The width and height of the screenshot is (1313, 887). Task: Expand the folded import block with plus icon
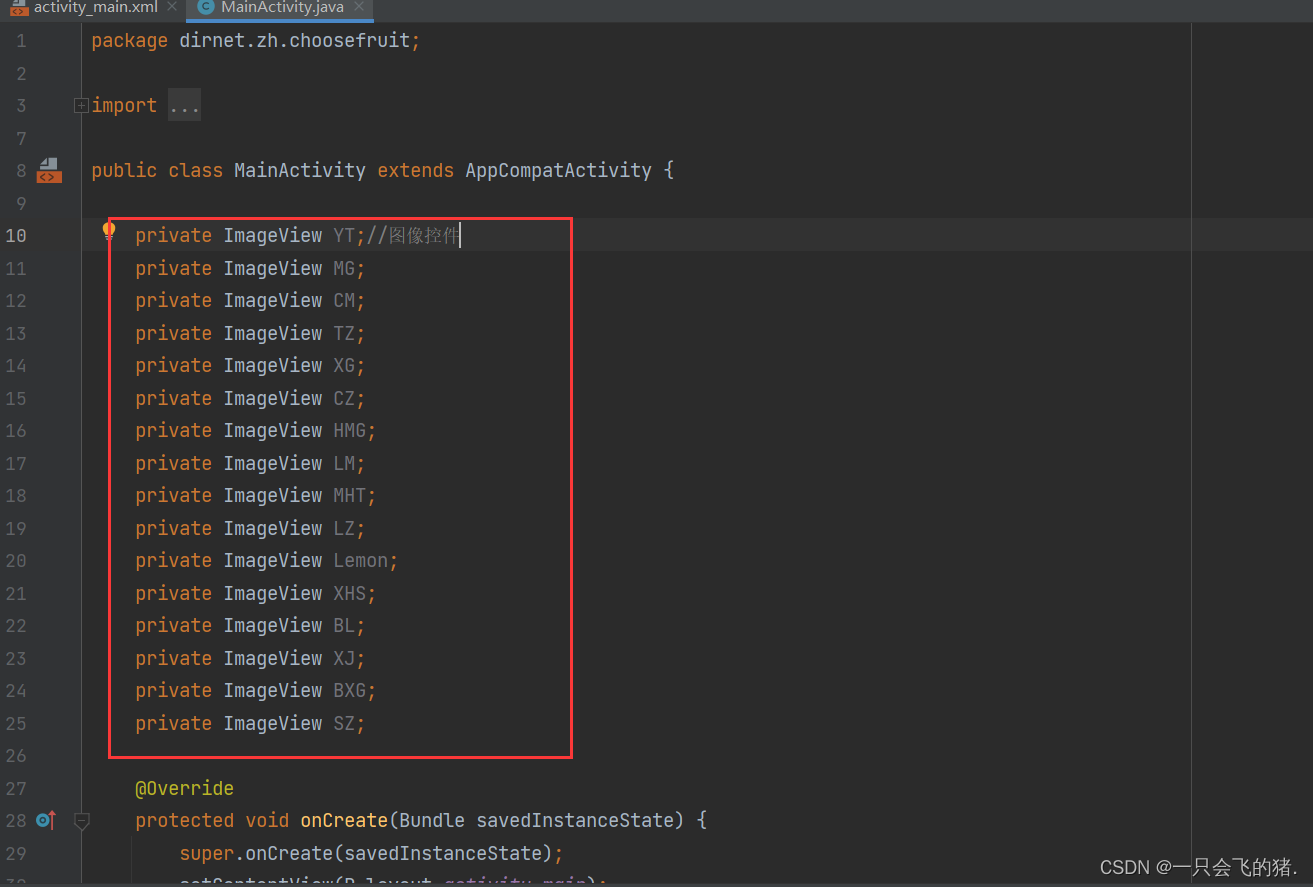click(81, 105)
